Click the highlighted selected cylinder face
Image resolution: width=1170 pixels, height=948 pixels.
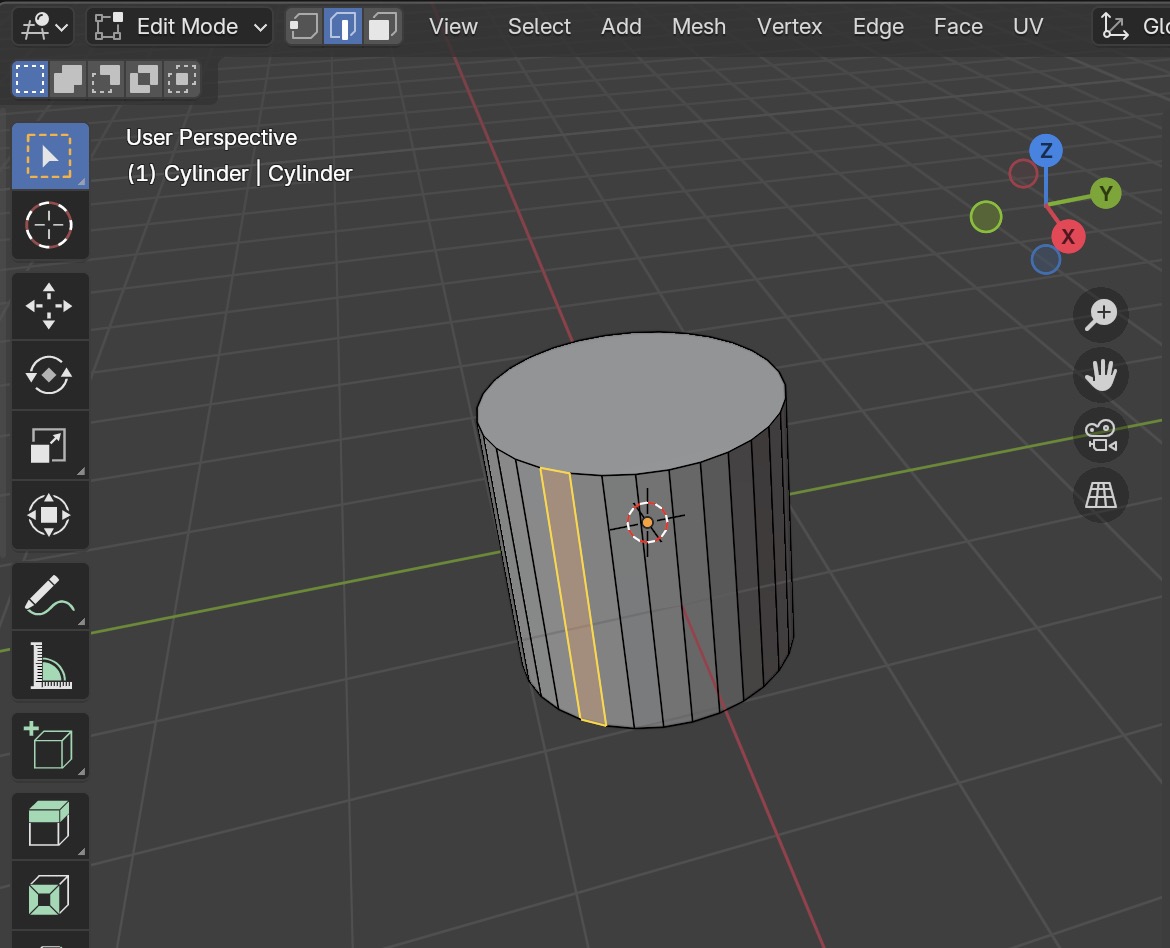(573, 597)
